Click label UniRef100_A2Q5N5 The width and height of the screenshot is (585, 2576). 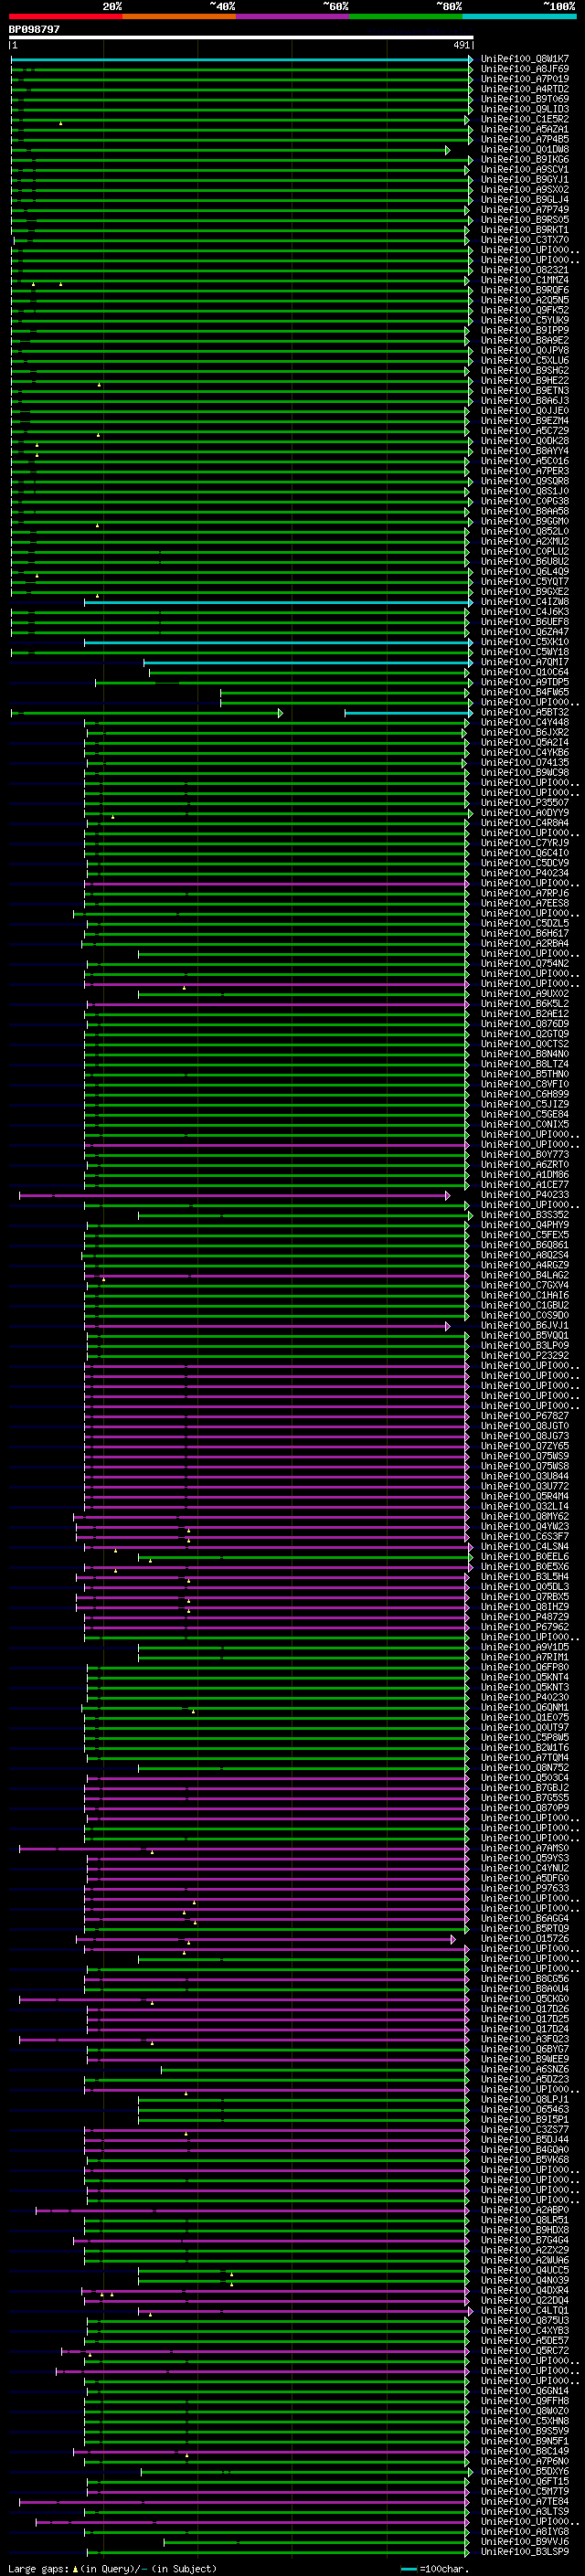[525, 300]
